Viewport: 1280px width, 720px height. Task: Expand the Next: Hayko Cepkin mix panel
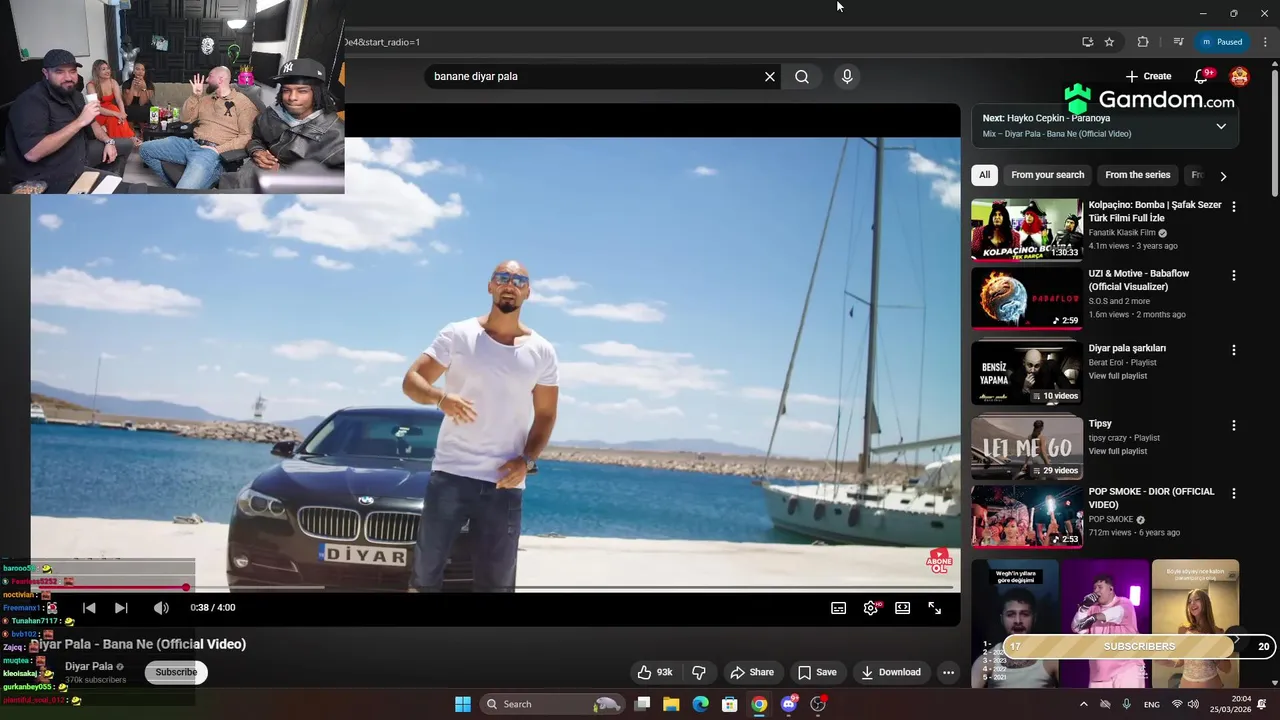click(1221, 126)
